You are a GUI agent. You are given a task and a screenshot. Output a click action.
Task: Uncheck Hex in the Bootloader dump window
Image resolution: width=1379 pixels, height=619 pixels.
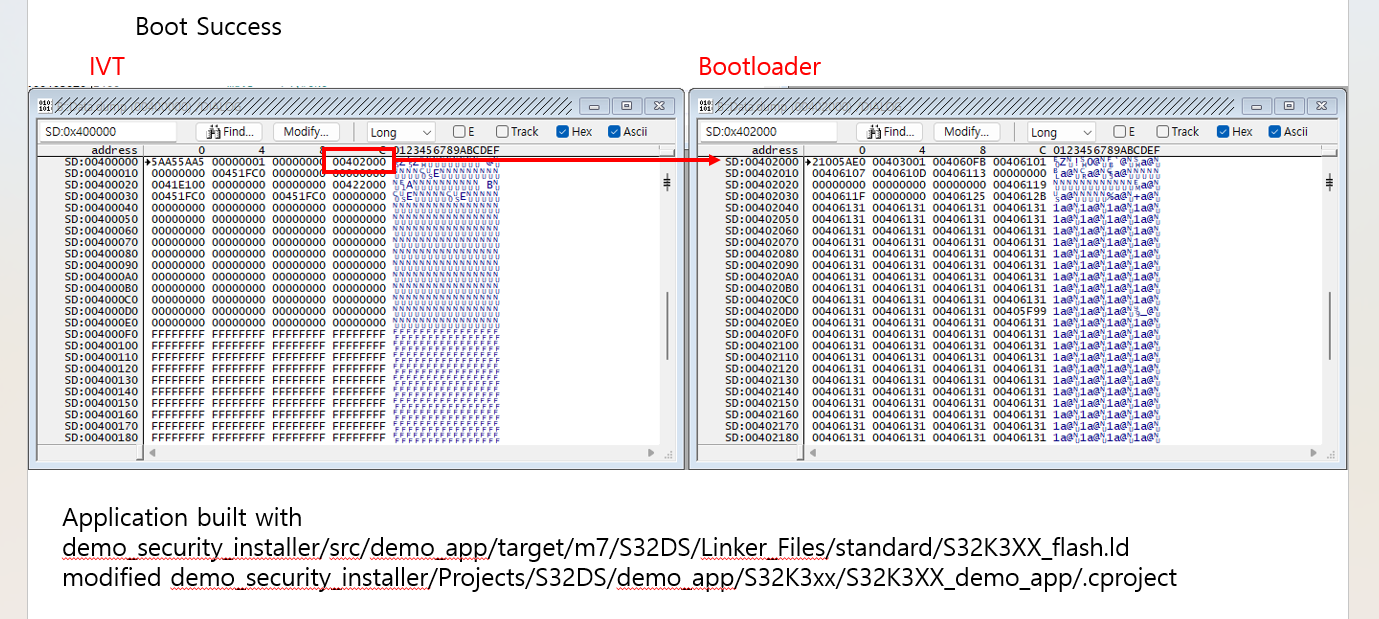coord(1224,132)
